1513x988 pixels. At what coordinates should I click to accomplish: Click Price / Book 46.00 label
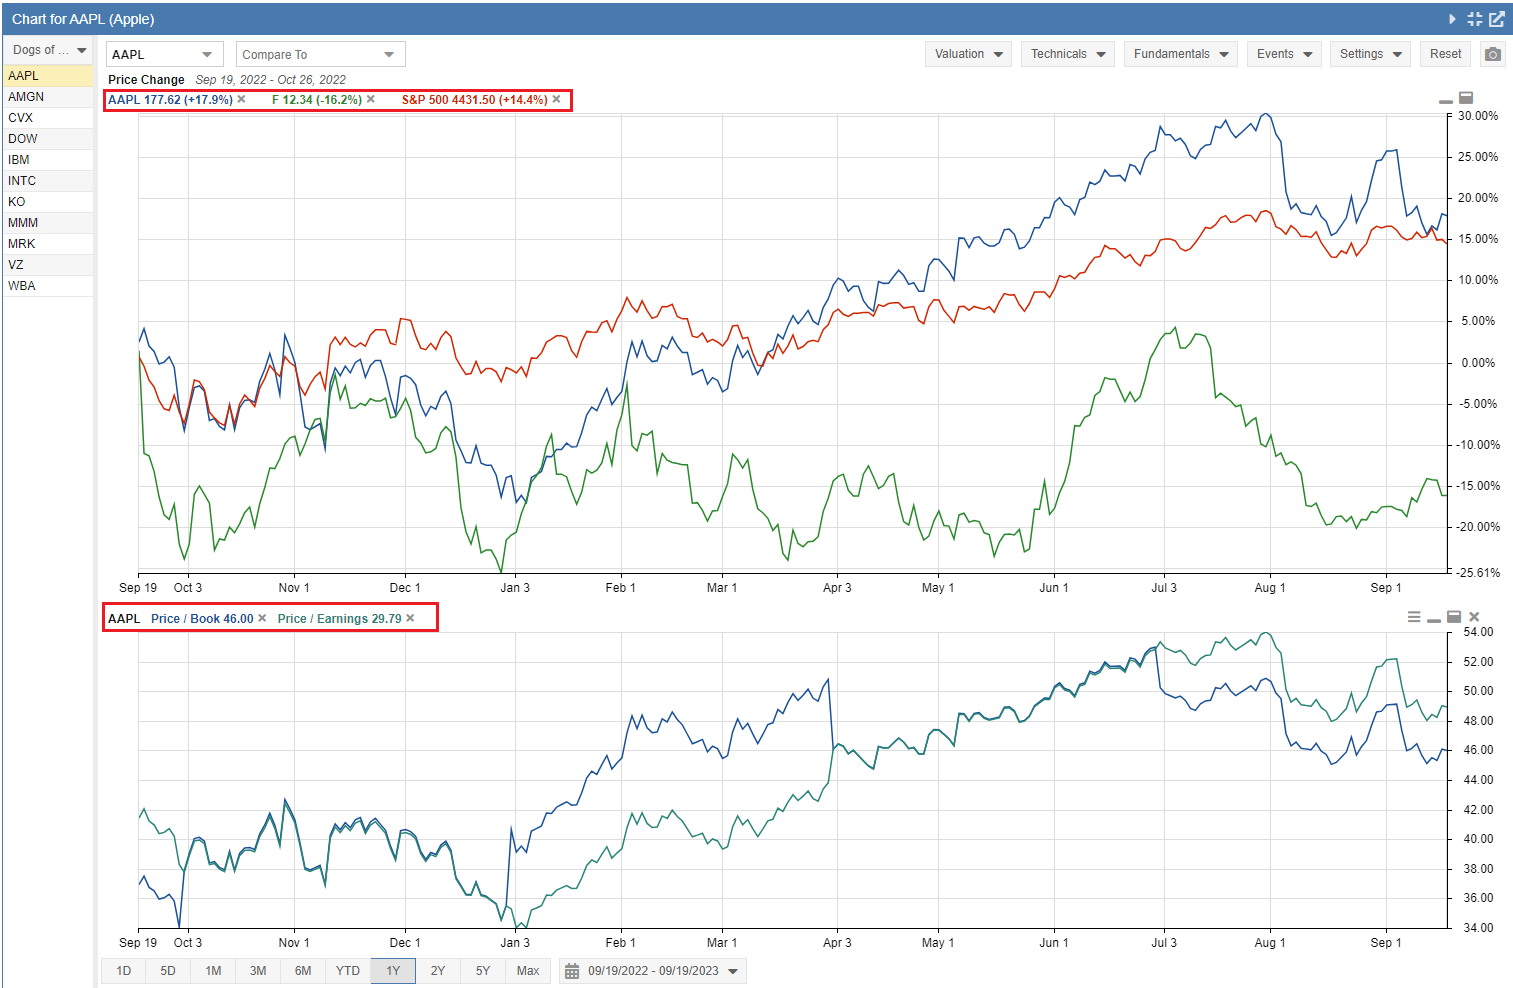click(202, 619)
